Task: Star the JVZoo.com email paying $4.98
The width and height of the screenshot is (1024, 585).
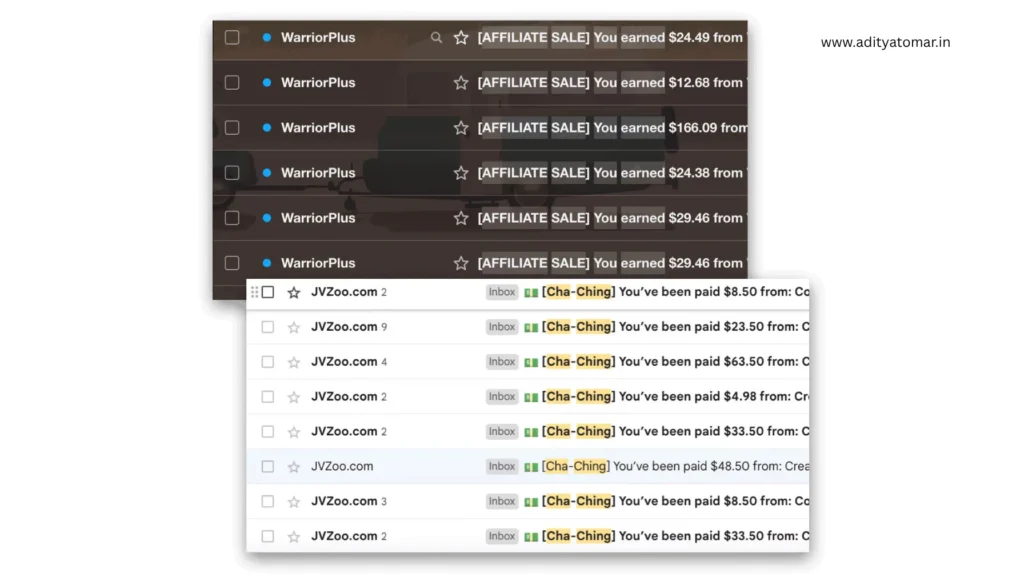Action: (x=294, y=397)
